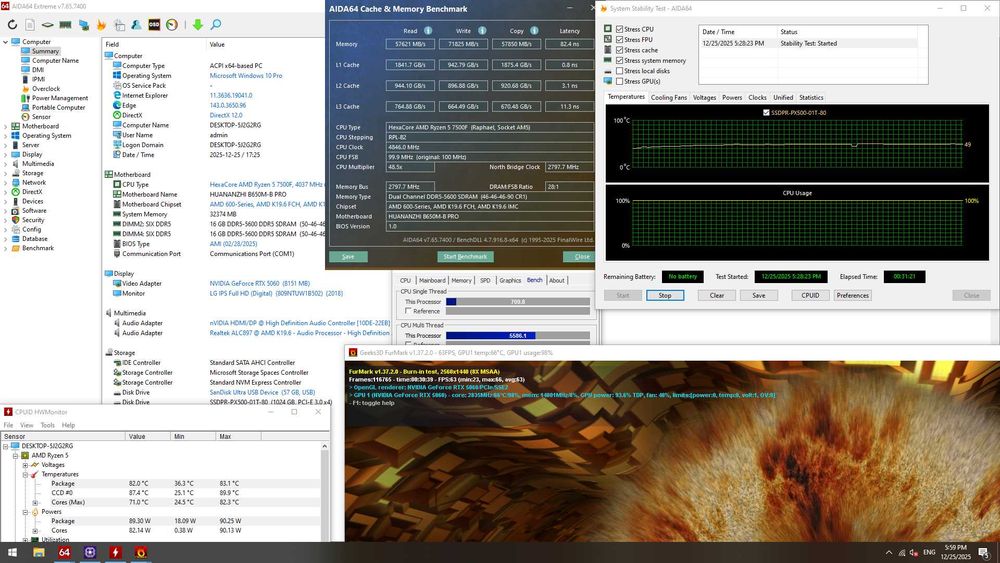Viewport: 1000px width, 563px height.
Task: Switch to Voltages tab in stability test
Action: pyautogui.click(x=704, y=98)
